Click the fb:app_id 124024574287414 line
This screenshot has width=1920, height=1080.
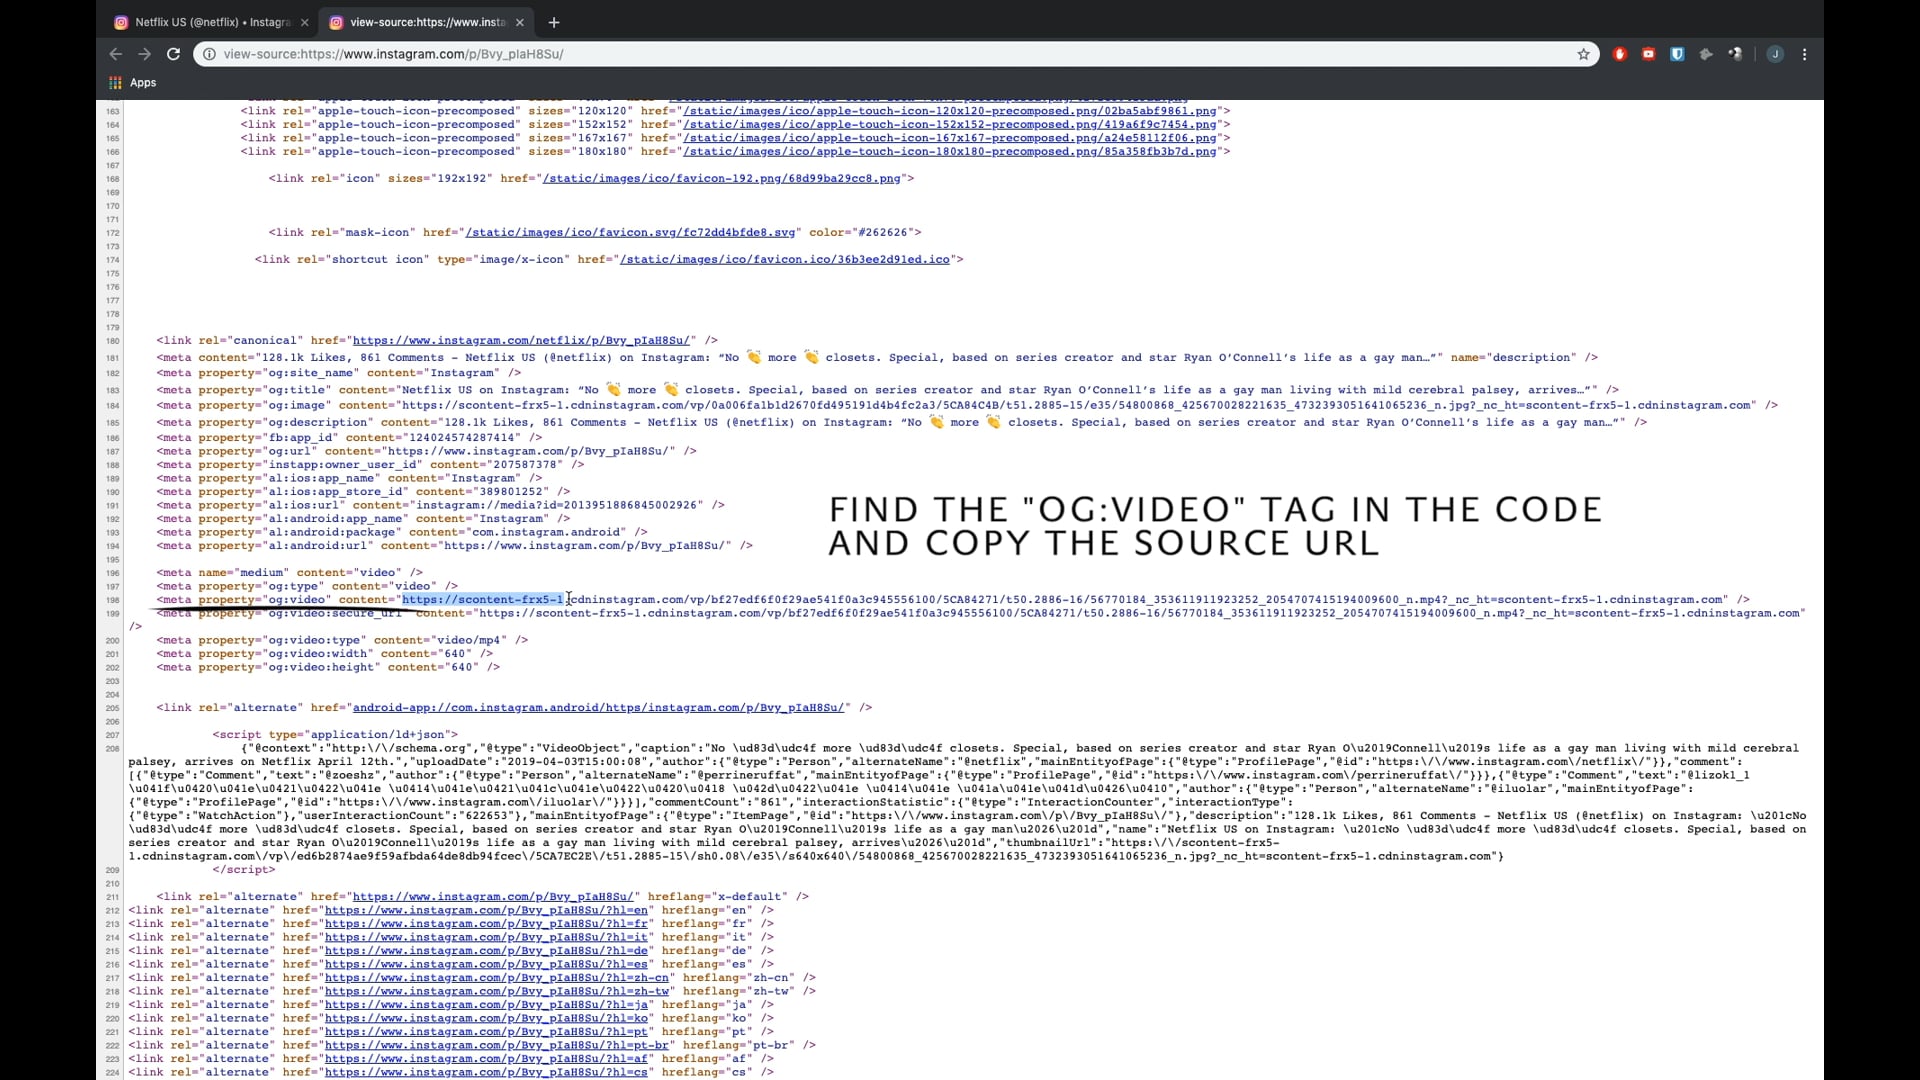click(x=349, y=438)
